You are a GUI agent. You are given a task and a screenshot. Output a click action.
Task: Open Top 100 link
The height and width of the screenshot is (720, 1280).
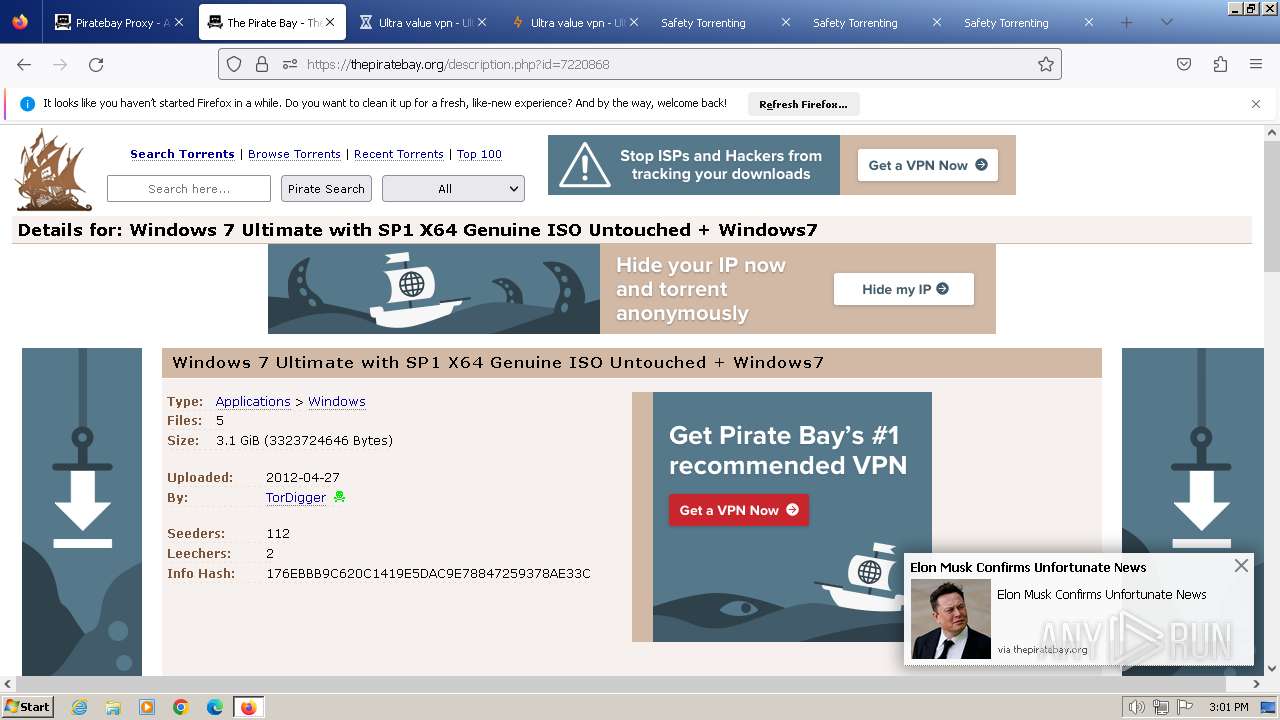479,154
